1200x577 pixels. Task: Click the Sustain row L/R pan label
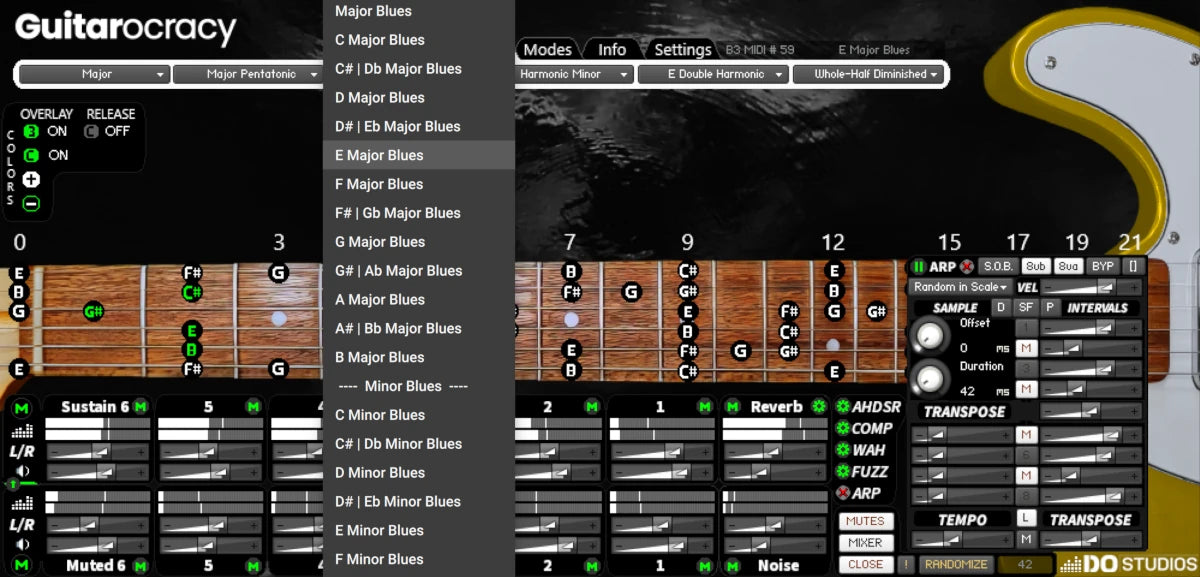tap(21, 452)
